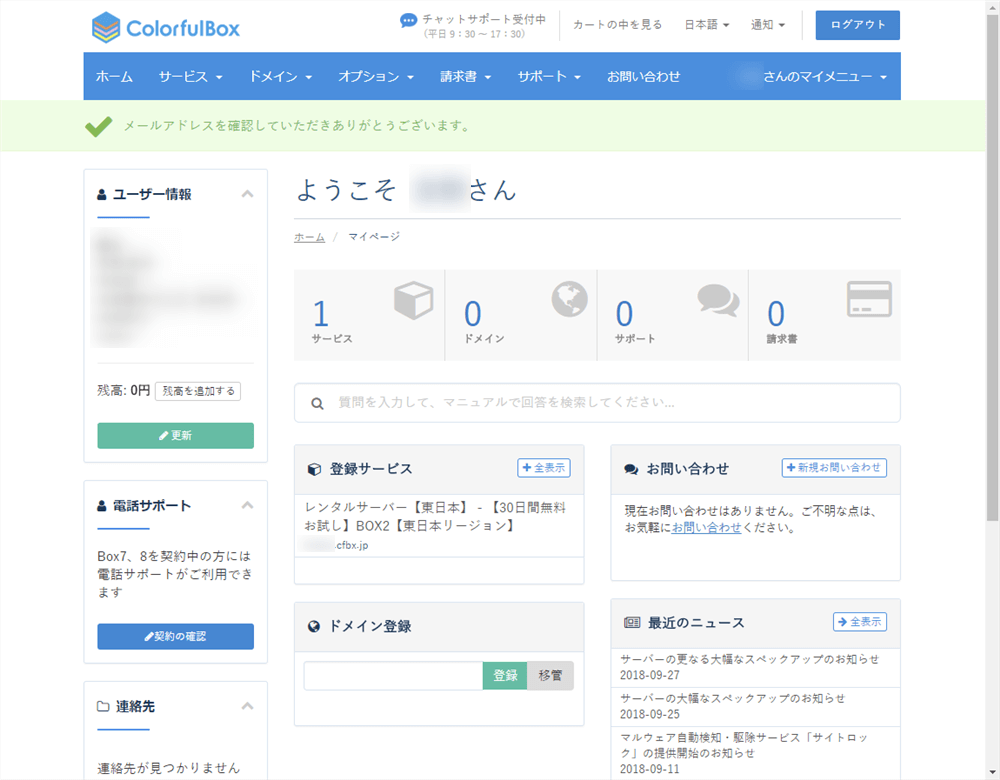This screenshot has width=1000, height=780.
Task: Collapse the 連絡先 panel chevron
Action: tap(247, 706)
